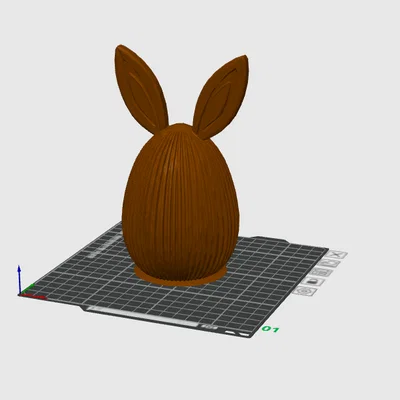Image resolution: width=400 pixels, height=400 pixels.
Task: Select the ribbed brown egg body
Action: click(180, 203)
